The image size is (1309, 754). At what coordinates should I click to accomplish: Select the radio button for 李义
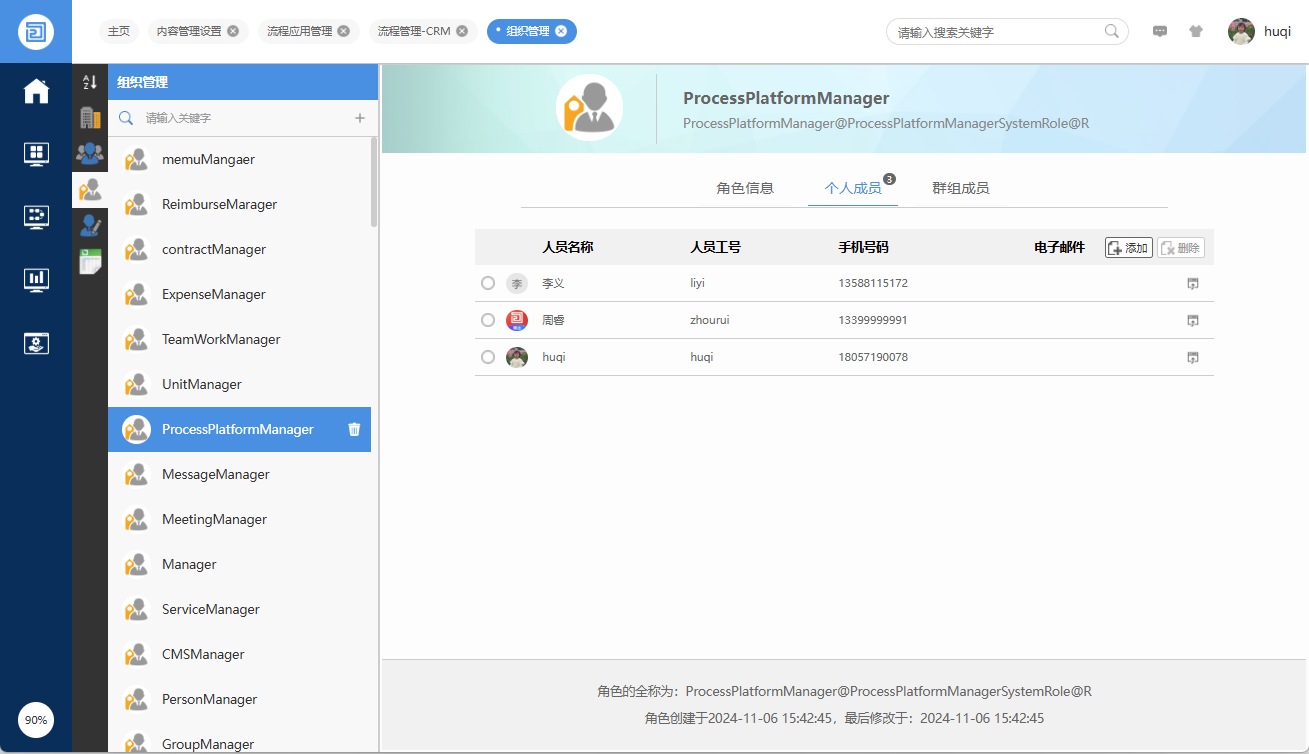click(x=488, y=284)
